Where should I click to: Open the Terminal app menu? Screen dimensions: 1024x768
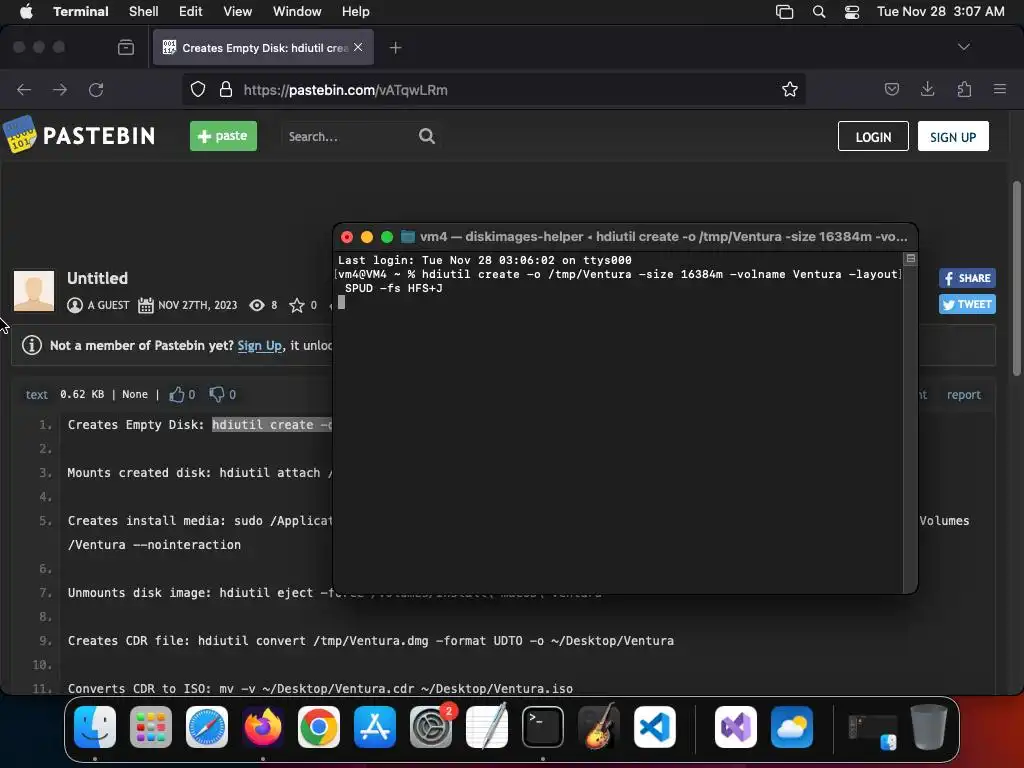81,12
